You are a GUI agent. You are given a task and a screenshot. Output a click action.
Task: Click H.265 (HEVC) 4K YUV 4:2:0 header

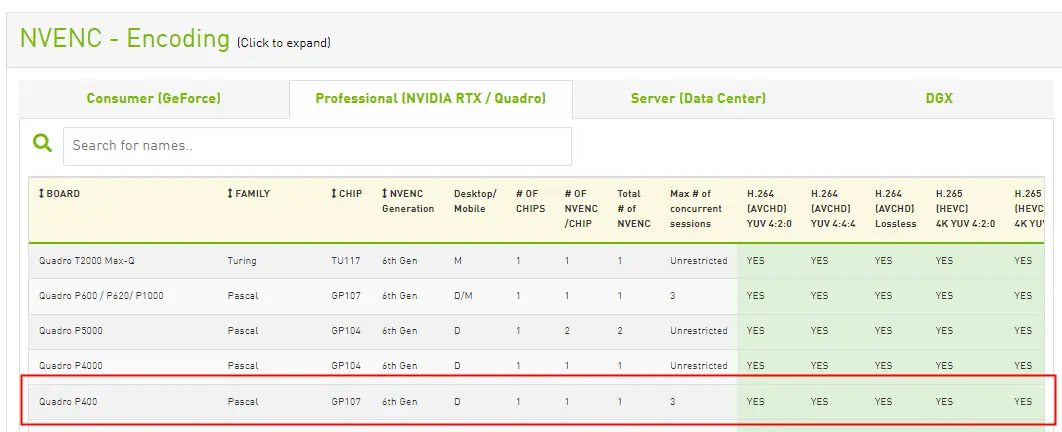pos(966,209)
